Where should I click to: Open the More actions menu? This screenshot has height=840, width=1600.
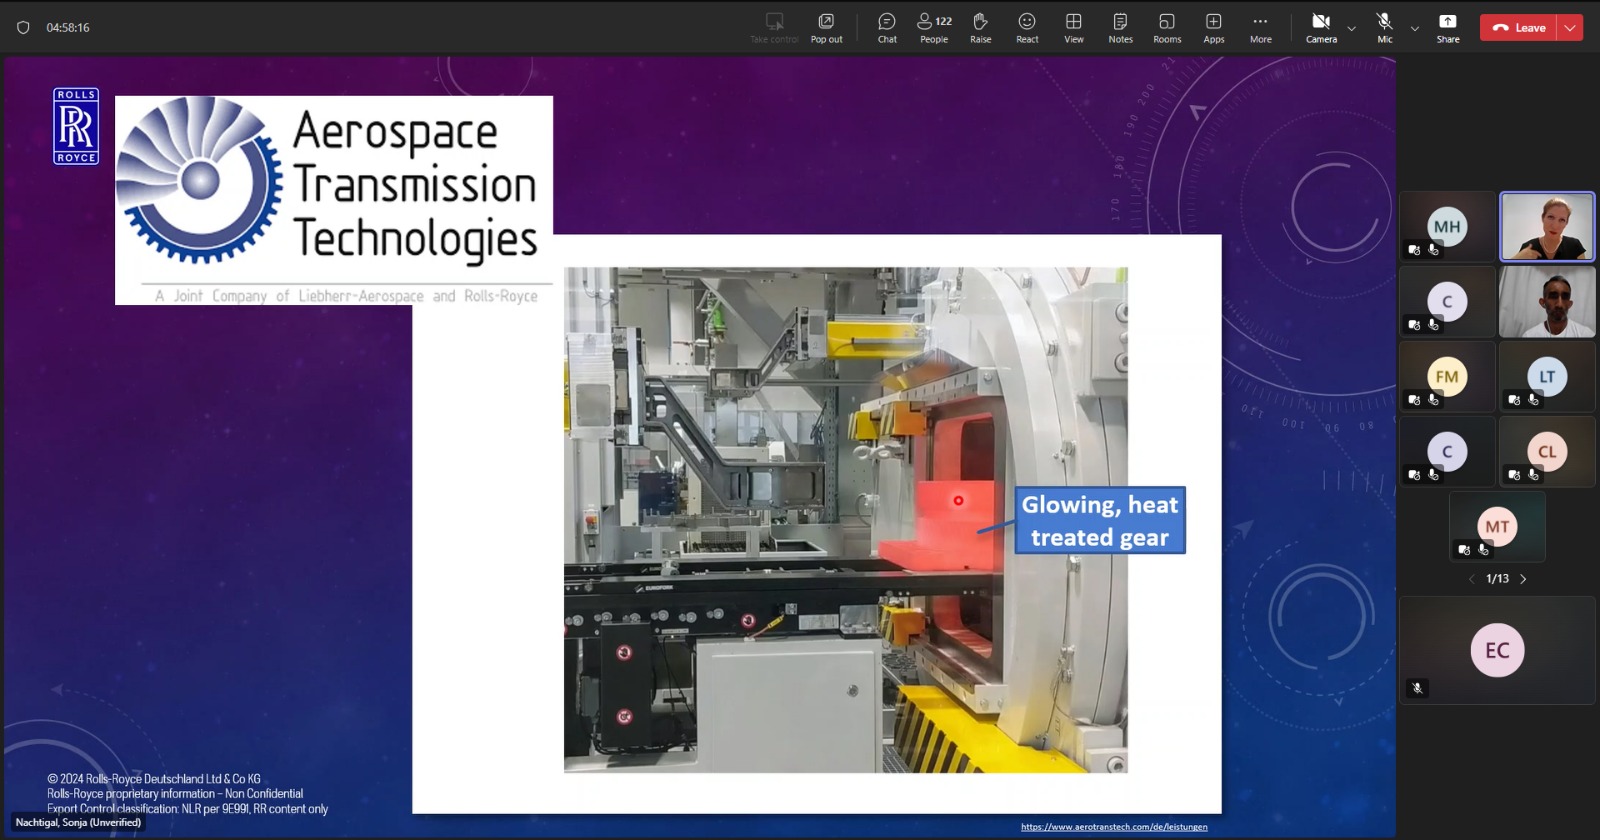coord(1260,28)
